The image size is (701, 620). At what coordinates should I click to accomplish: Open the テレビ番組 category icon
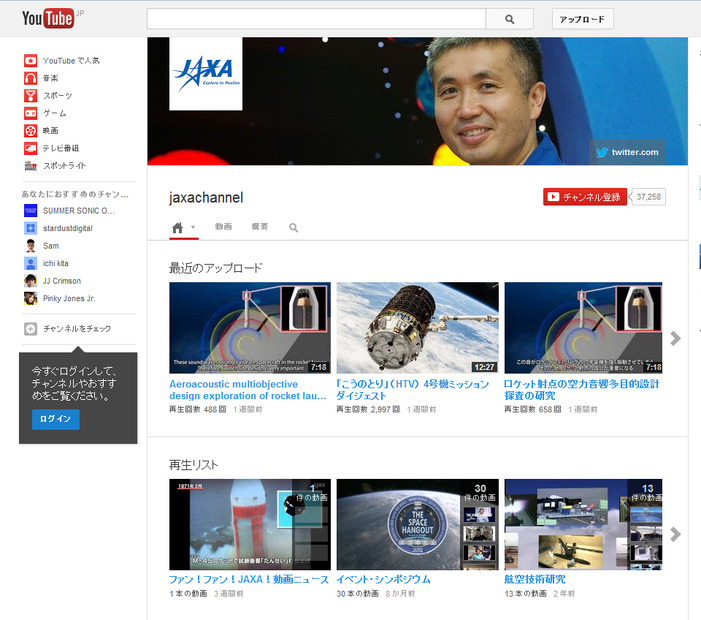[x=30, y=148]
